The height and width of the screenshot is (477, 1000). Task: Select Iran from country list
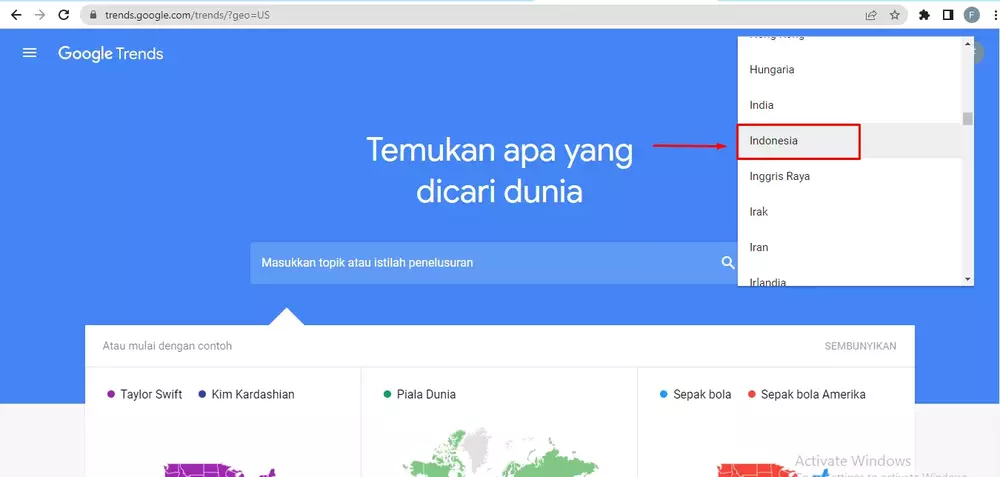(x=849, y=247)
